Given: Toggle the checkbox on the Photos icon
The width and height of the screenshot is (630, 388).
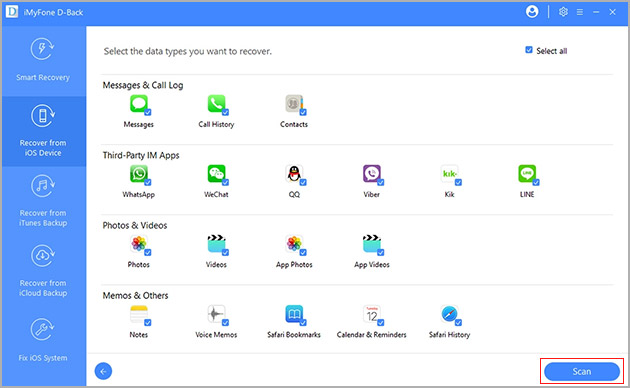Looking at the screenshot, I should pyautogui.click(x=147, y=253).
